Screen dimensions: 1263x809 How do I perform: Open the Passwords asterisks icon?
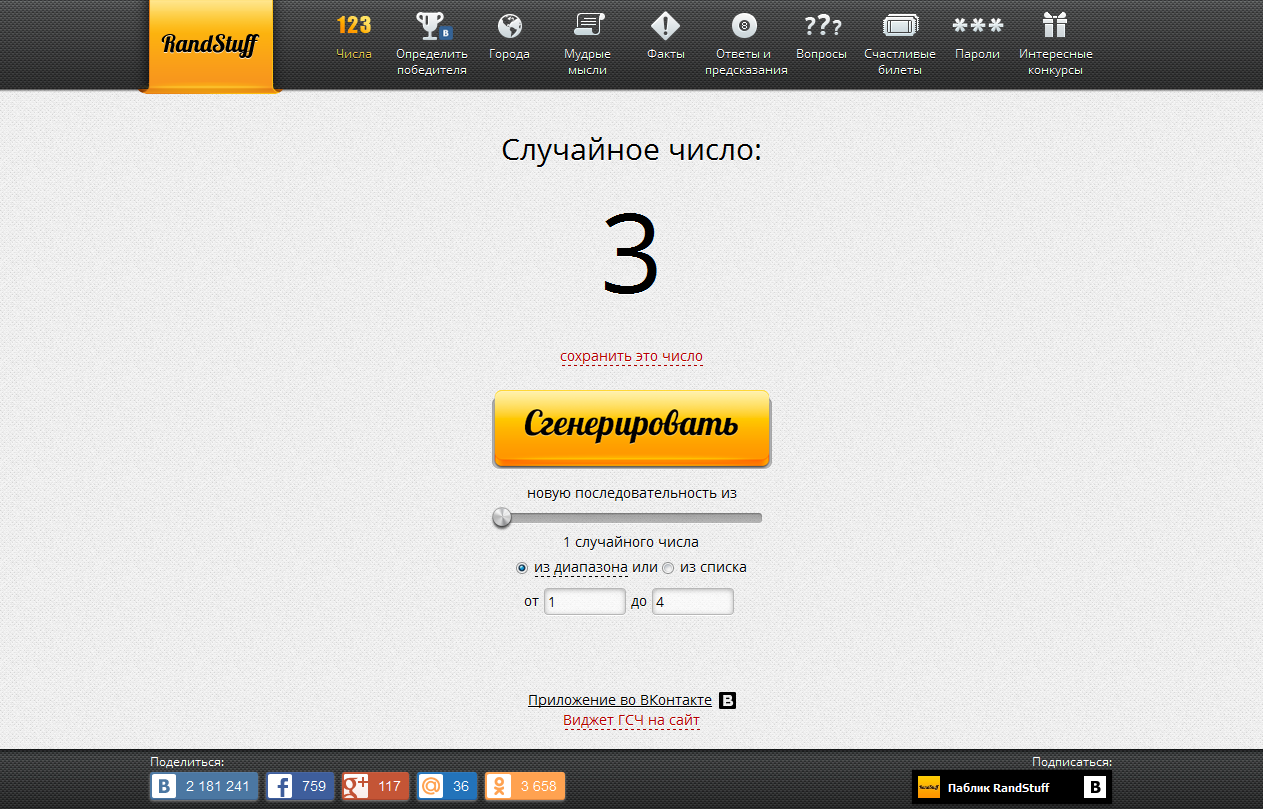click(977, 25)
